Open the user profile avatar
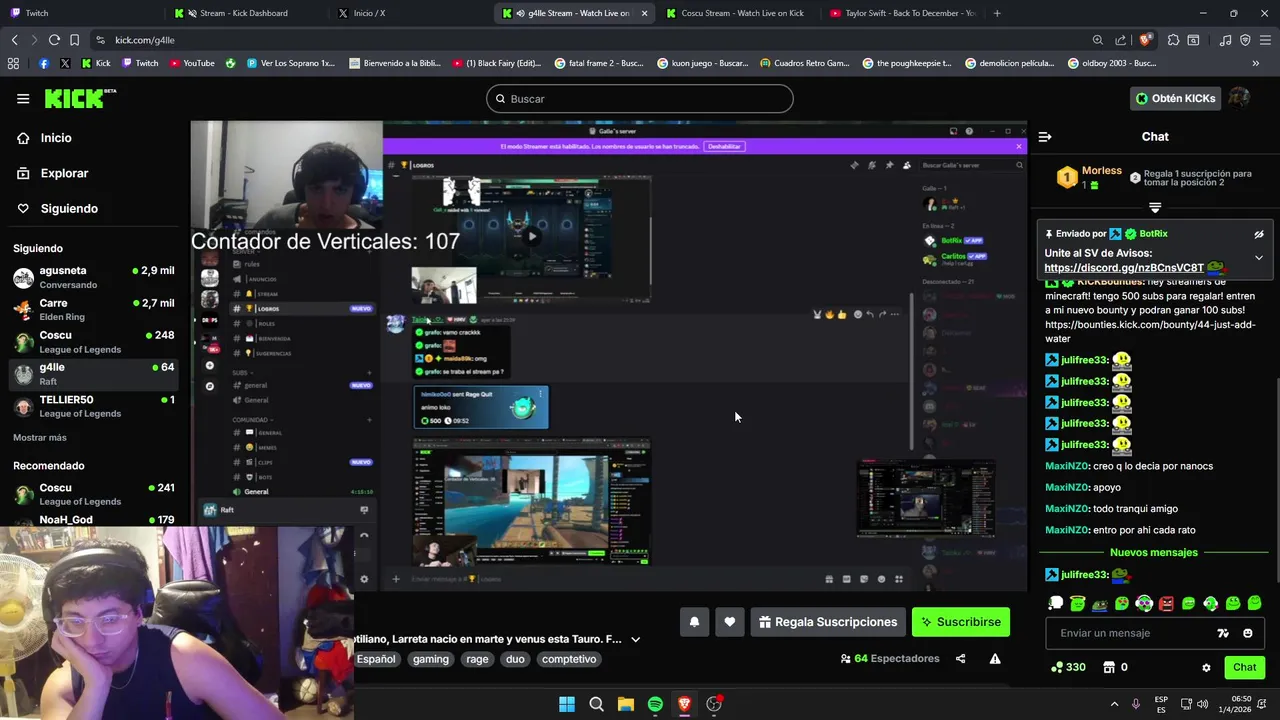1280x720 pixels. click(x=1239, y=98)
